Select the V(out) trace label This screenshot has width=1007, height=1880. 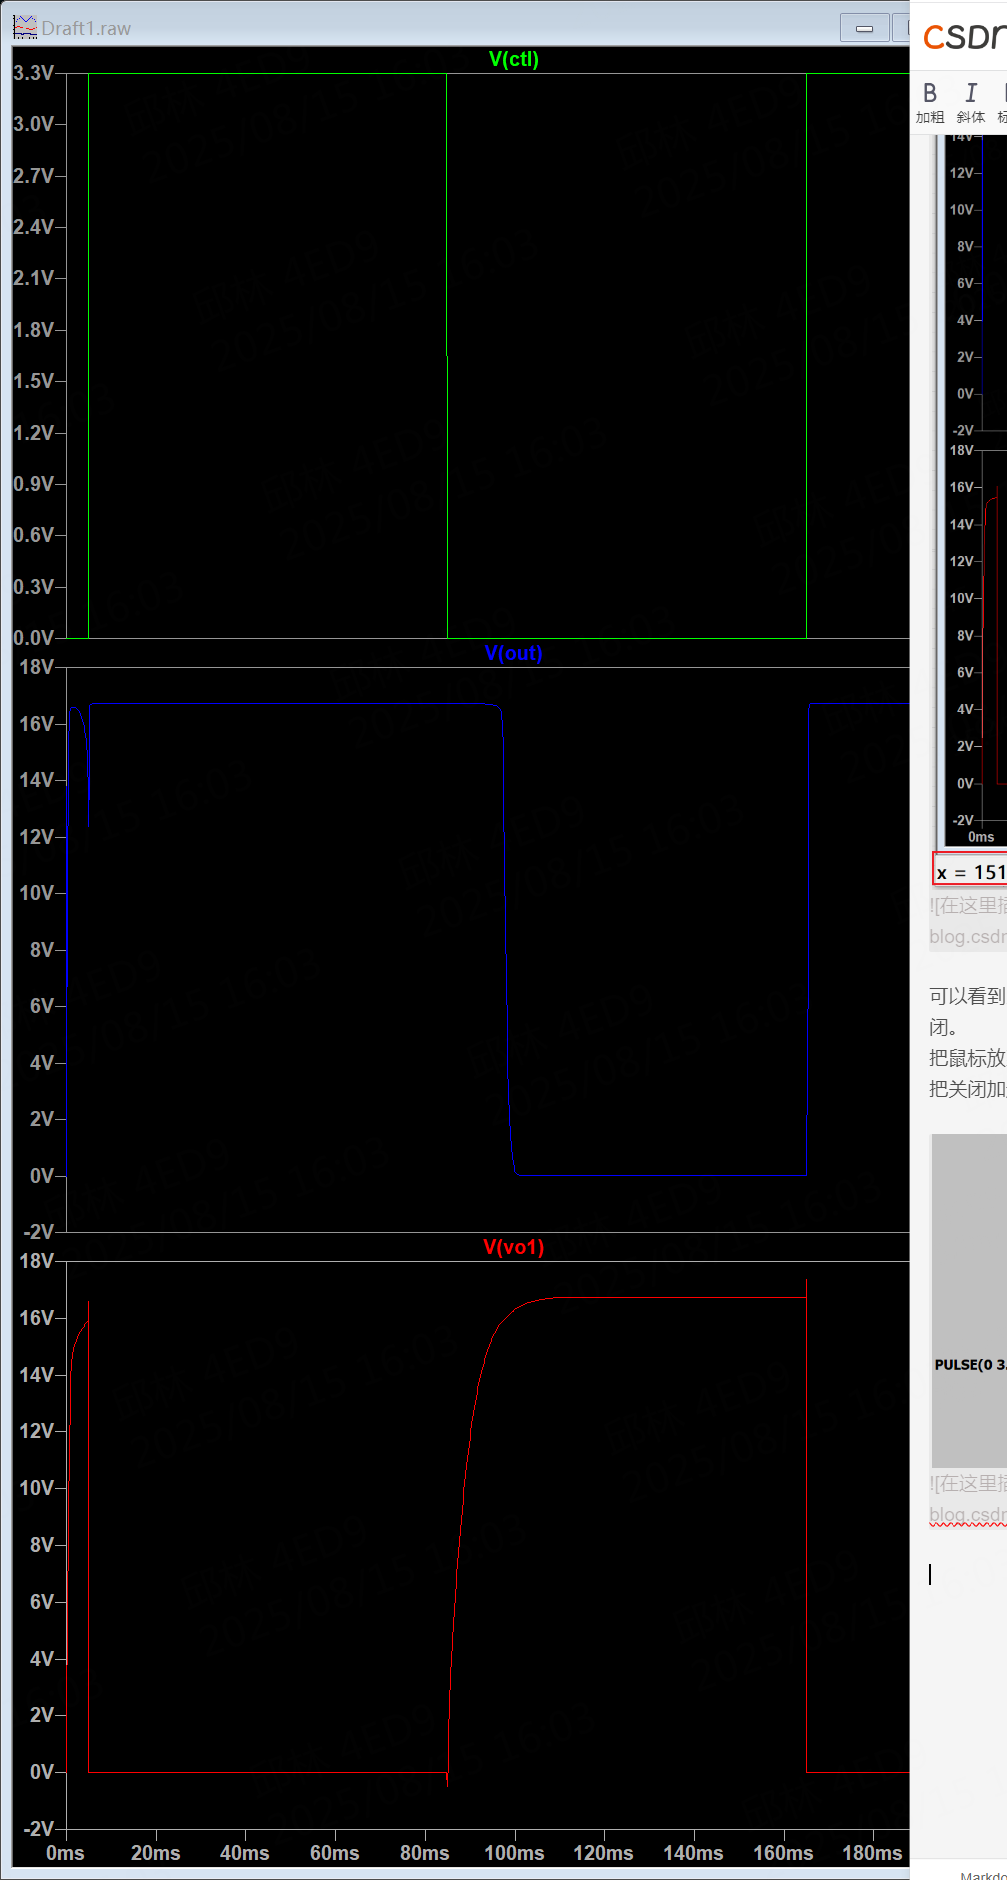click(514, 653)
